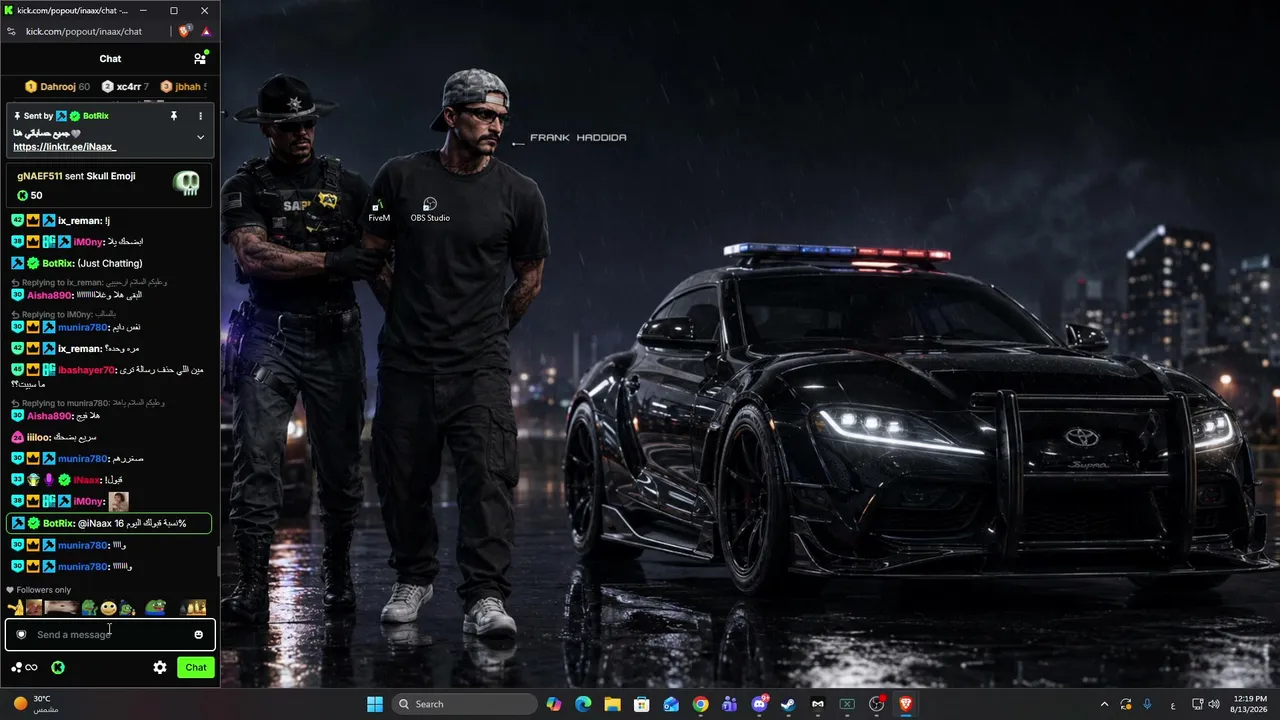Click the Followers only label
This screenshot has width=1280, height=720.
pos(43,590)
